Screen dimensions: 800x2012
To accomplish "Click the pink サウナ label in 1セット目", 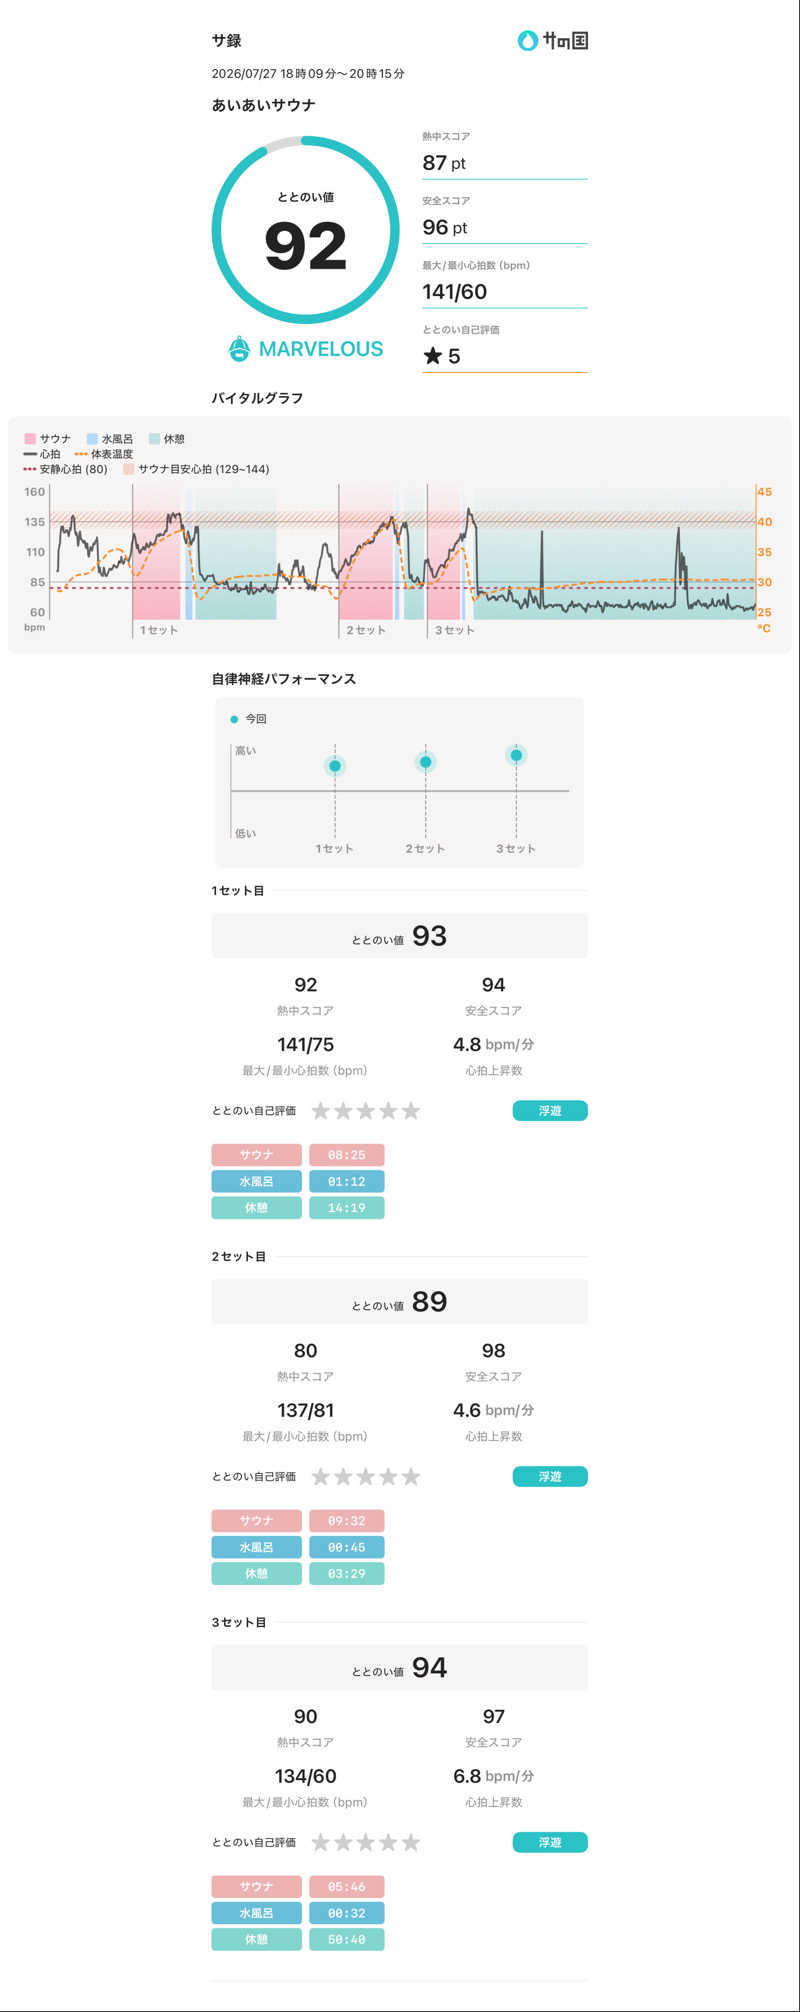I will pyautogui.click(x=256, y=1155).
